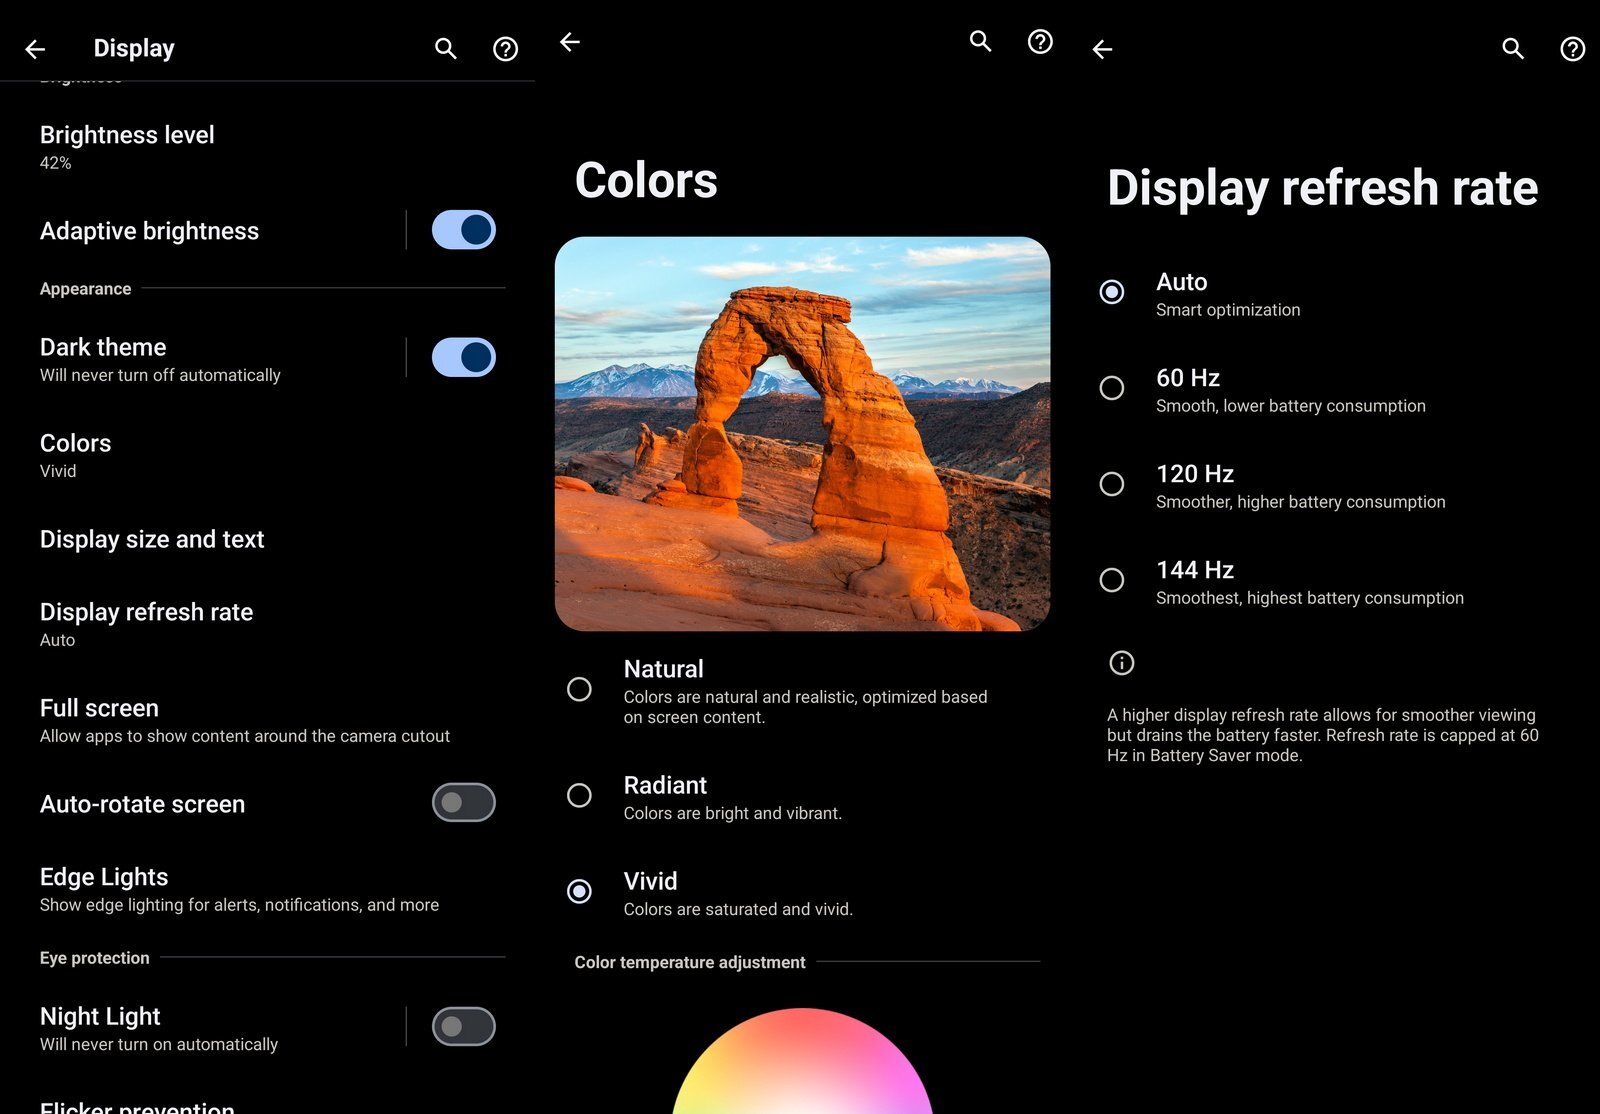Go back from the Display settings screen
Viewport: 1600px width, 1114px height.
coord(36,48)
